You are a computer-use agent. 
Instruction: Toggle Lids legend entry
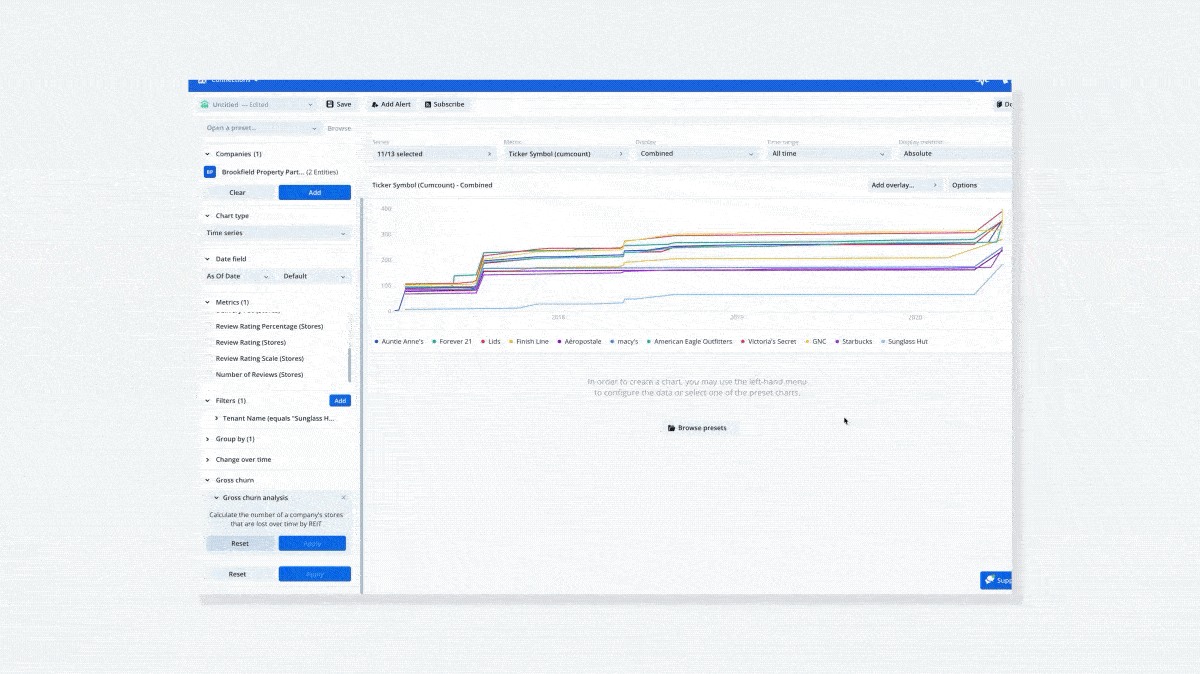tap(490, 341)
